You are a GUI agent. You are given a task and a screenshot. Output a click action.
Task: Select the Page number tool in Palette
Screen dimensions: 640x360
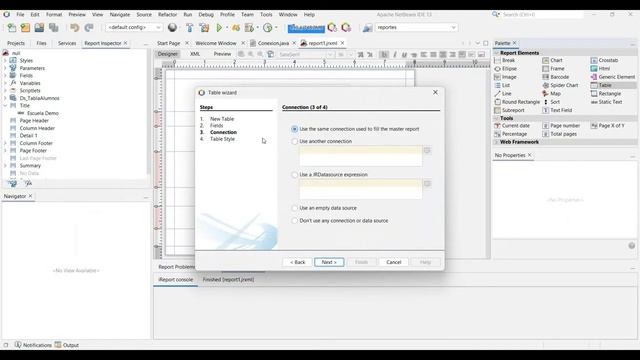(561, 126)
